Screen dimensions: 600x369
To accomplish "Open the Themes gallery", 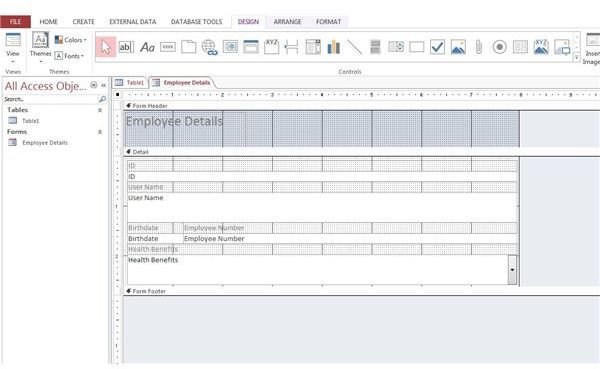I will click(40, 48).
